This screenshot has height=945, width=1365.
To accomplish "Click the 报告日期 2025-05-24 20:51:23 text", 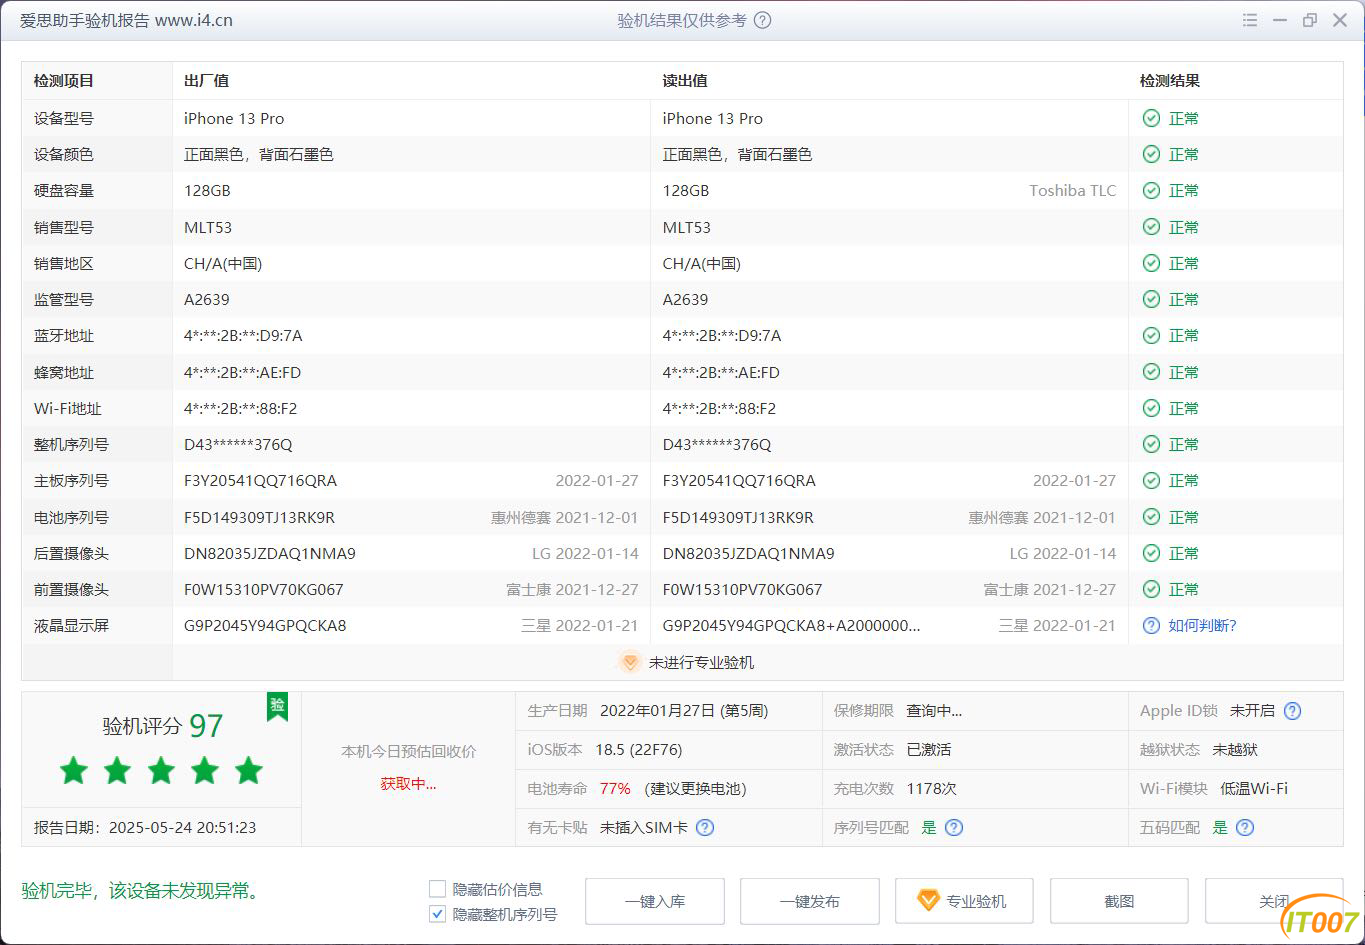I will [x=145, y=827].
